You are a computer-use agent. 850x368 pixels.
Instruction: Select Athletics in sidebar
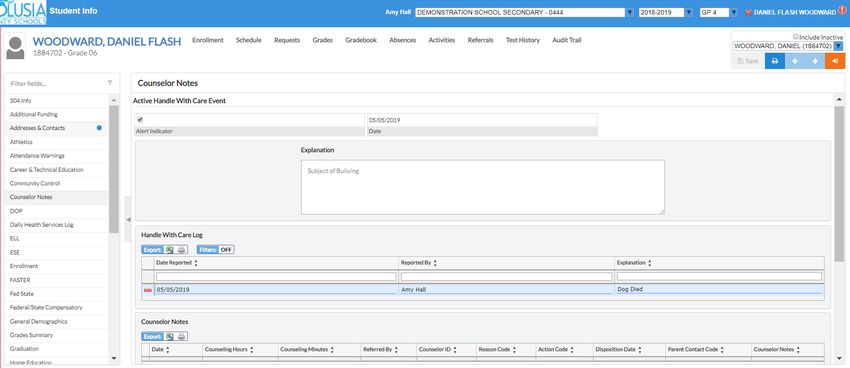pos(56,142)
